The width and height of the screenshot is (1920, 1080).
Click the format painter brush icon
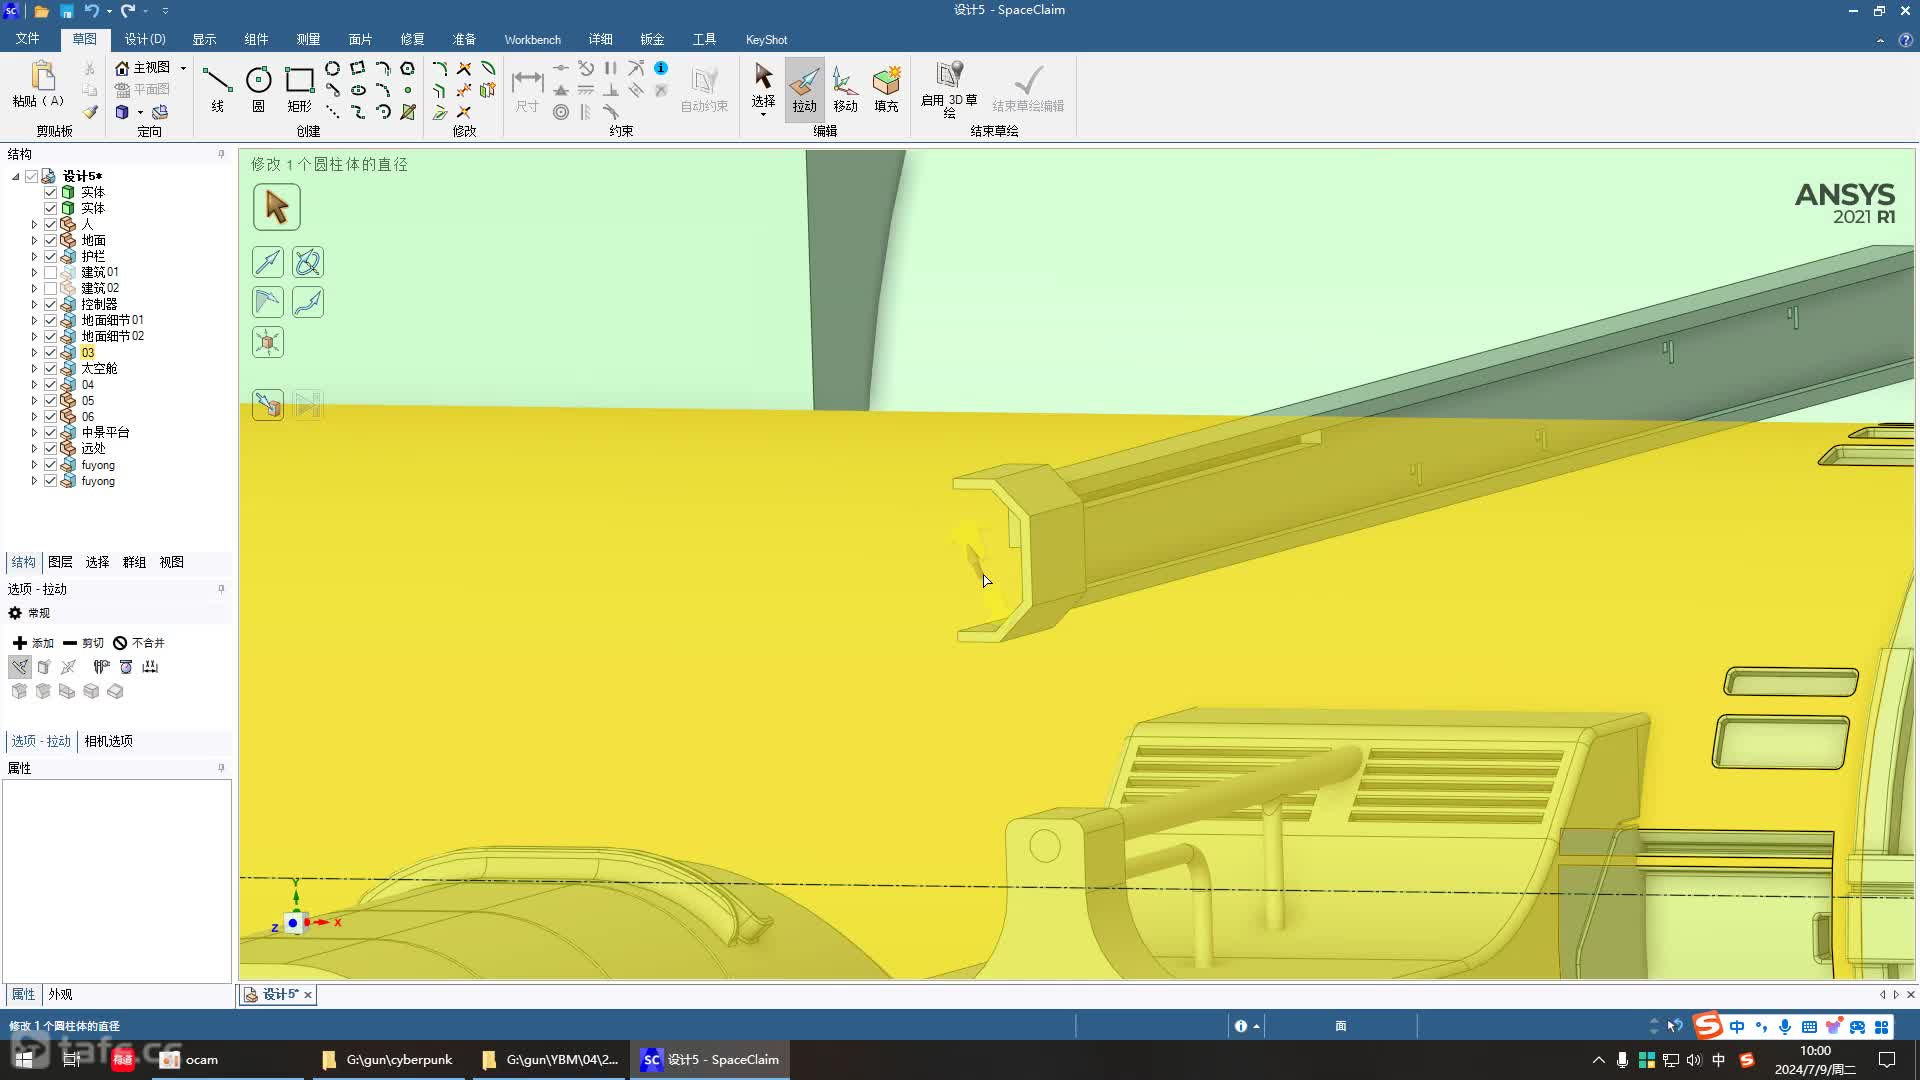(90, 112)
